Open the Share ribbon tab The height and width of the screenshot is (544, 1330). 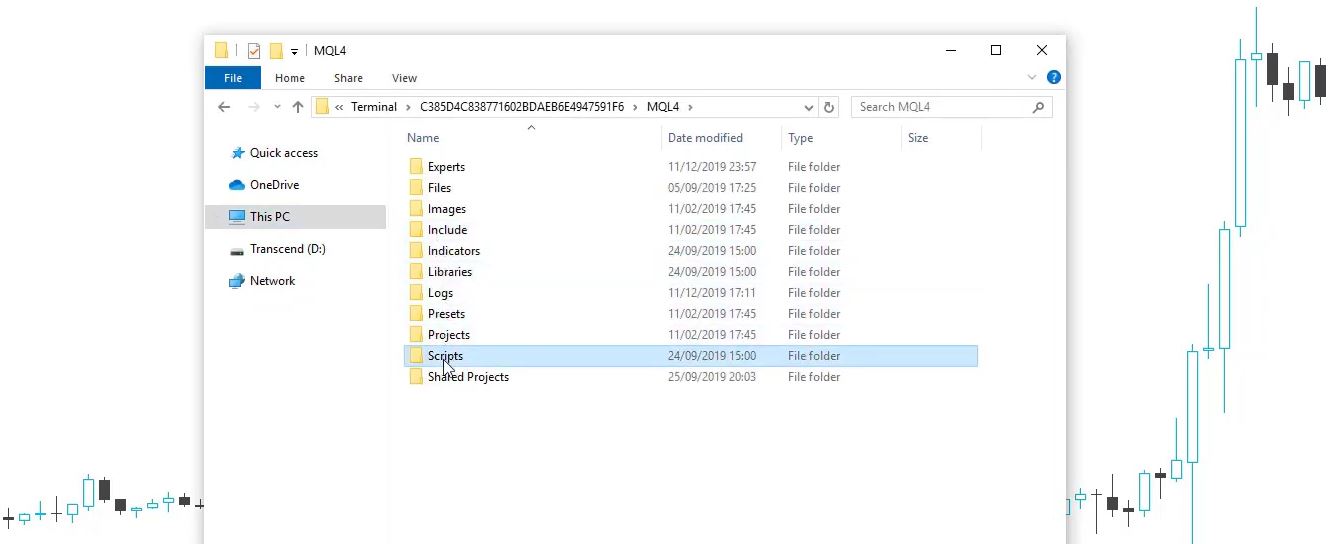348,78
